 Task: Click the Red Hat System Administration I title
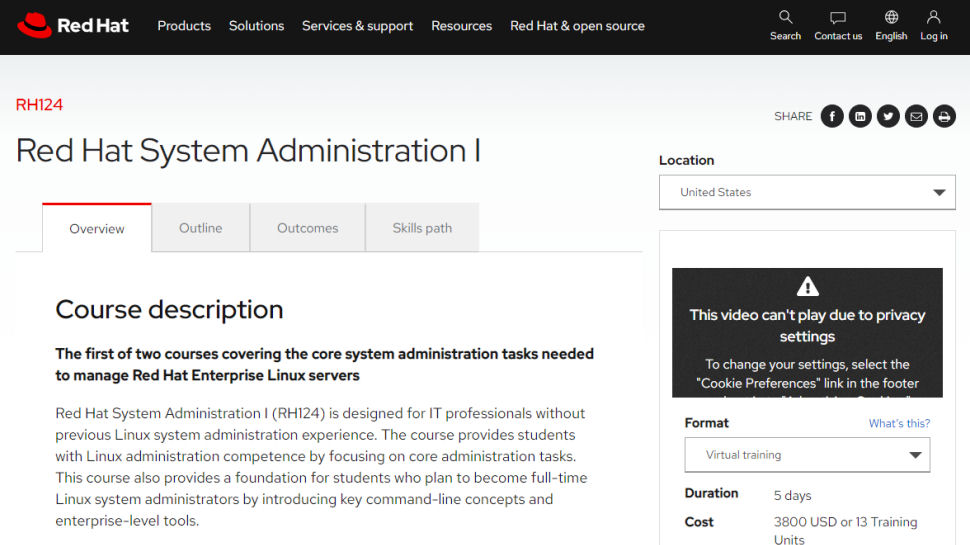point(248,151)
